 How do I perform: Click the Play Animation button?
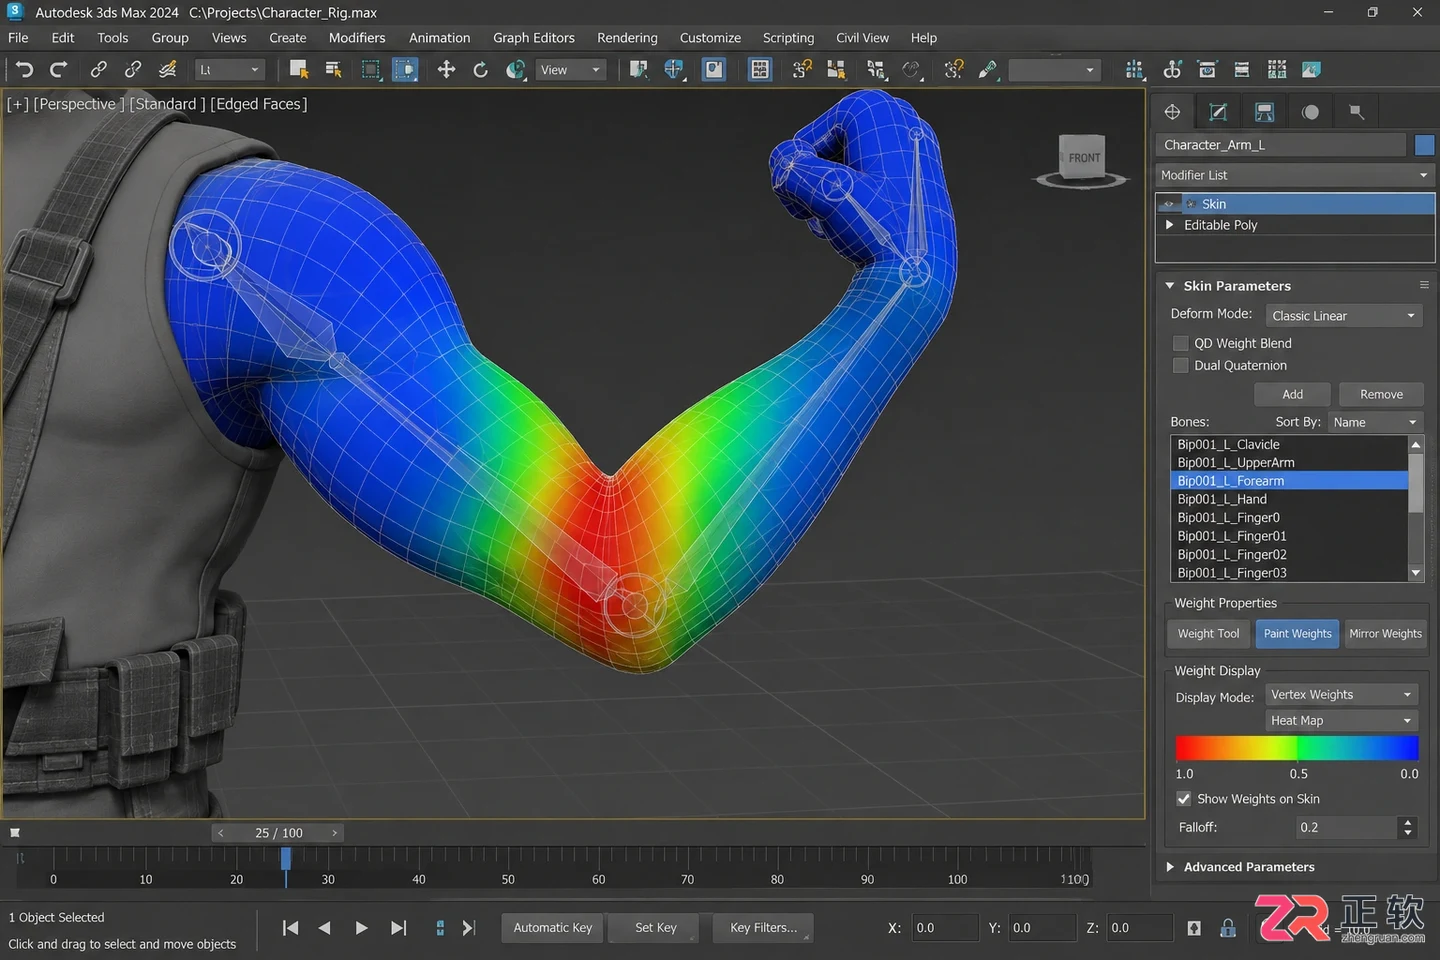pos(361,928)
